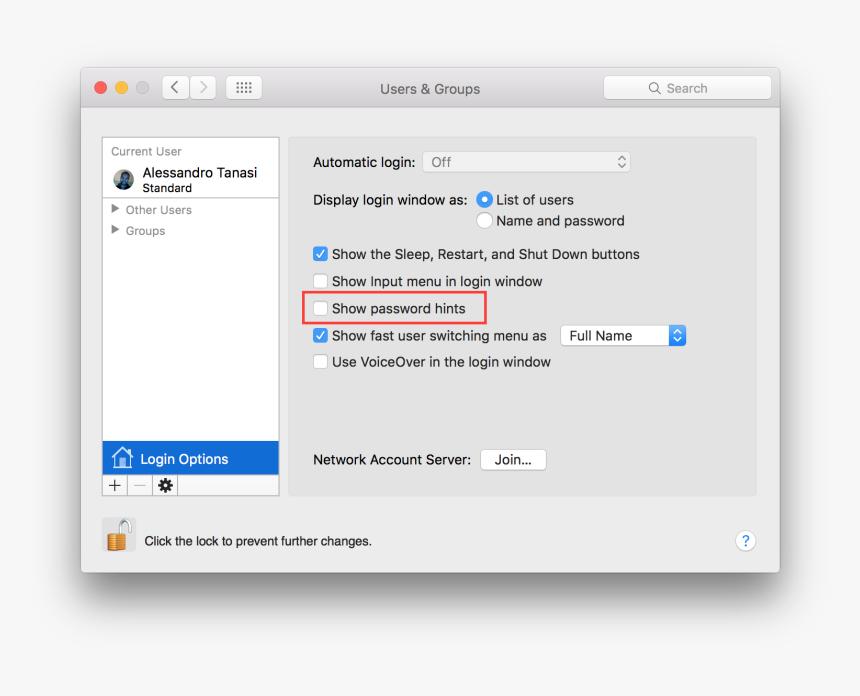Click the remove user minus icon
Viewport: 860px width, 696px height.
pos(139,485)
